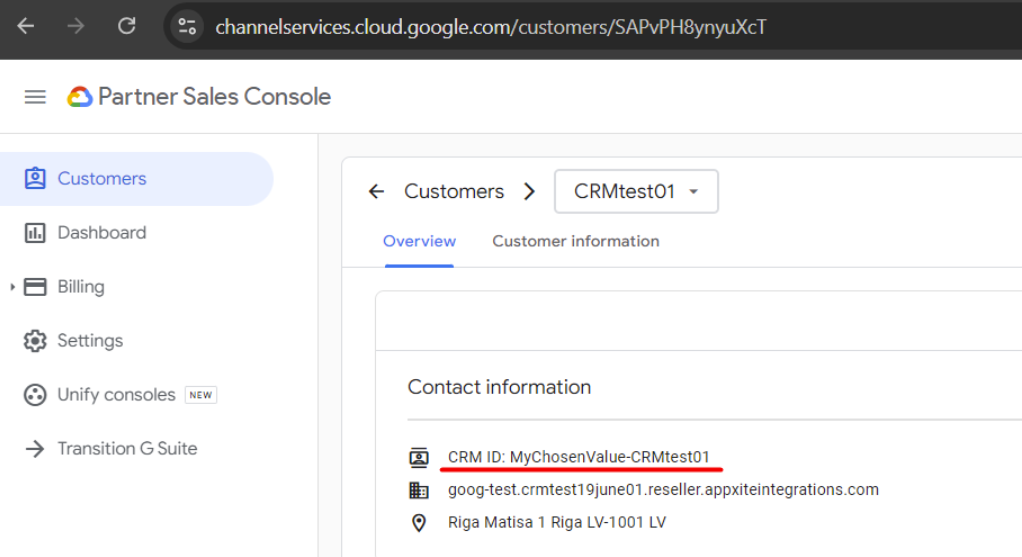Viewport: 1022px width, 557px height.
Task: Click the Unify consoles icon
Action: 35,395
